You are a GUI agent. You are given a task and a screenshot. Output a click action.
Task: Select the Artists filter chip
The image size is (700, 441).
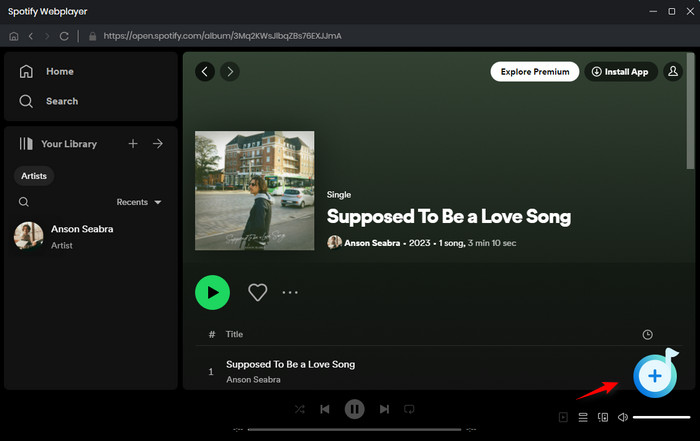tap(34, 176)
